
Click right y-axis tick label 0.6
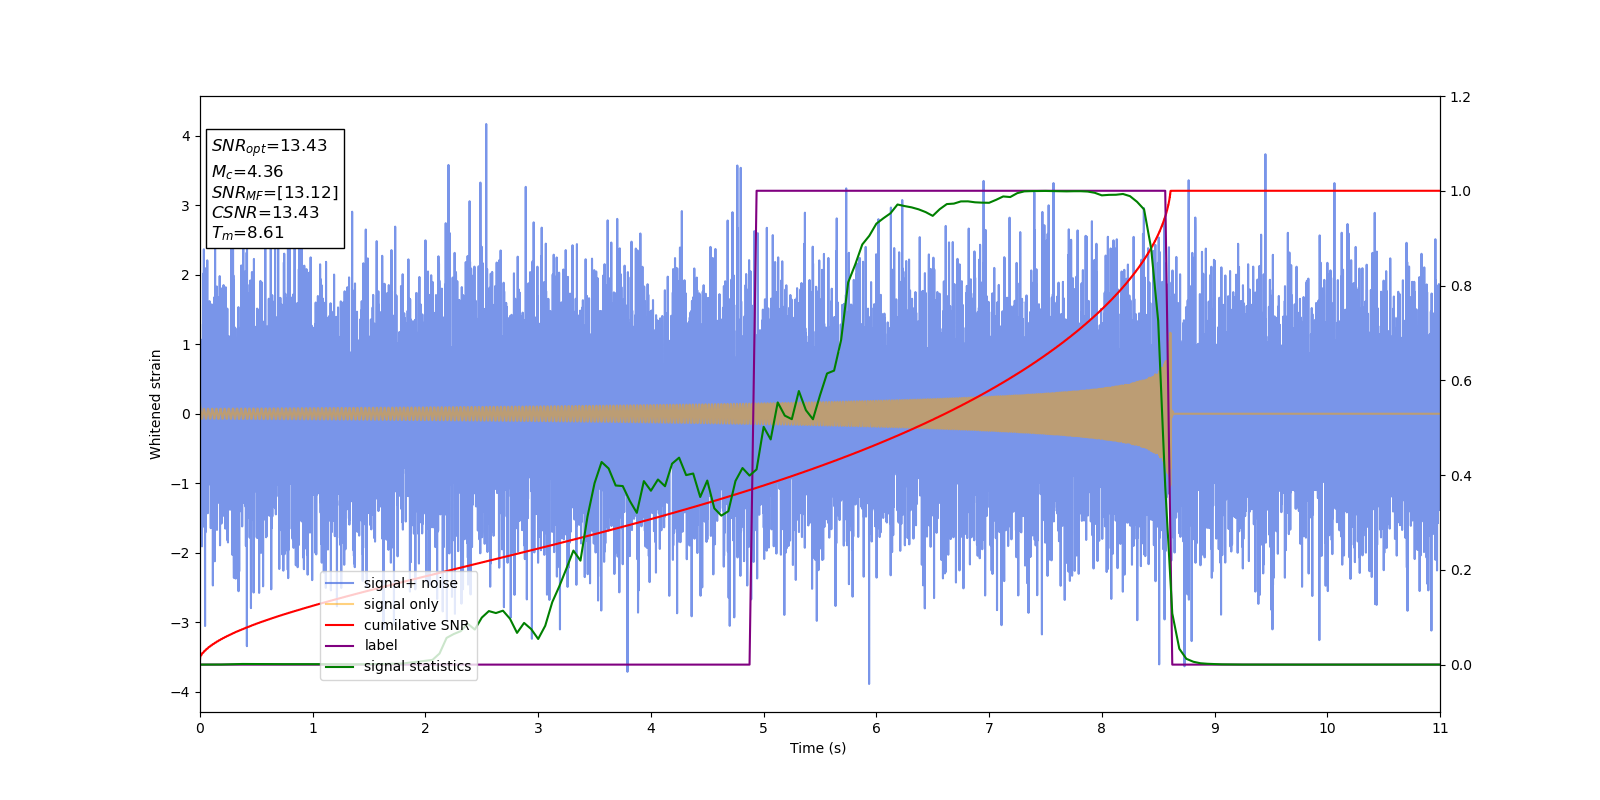[x=1460, y=381]
